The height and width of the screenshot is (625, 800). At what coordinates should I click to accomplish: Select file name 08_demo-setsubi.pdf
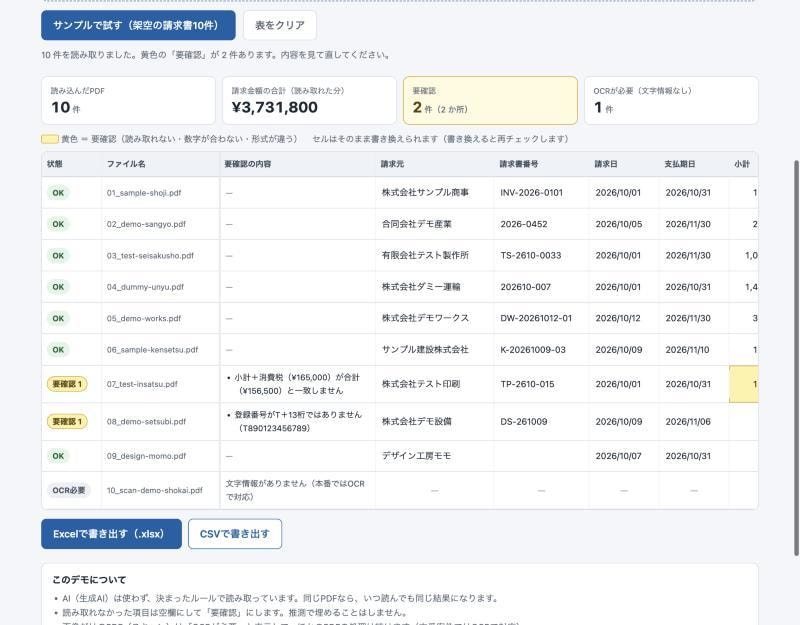coord(146,421)
